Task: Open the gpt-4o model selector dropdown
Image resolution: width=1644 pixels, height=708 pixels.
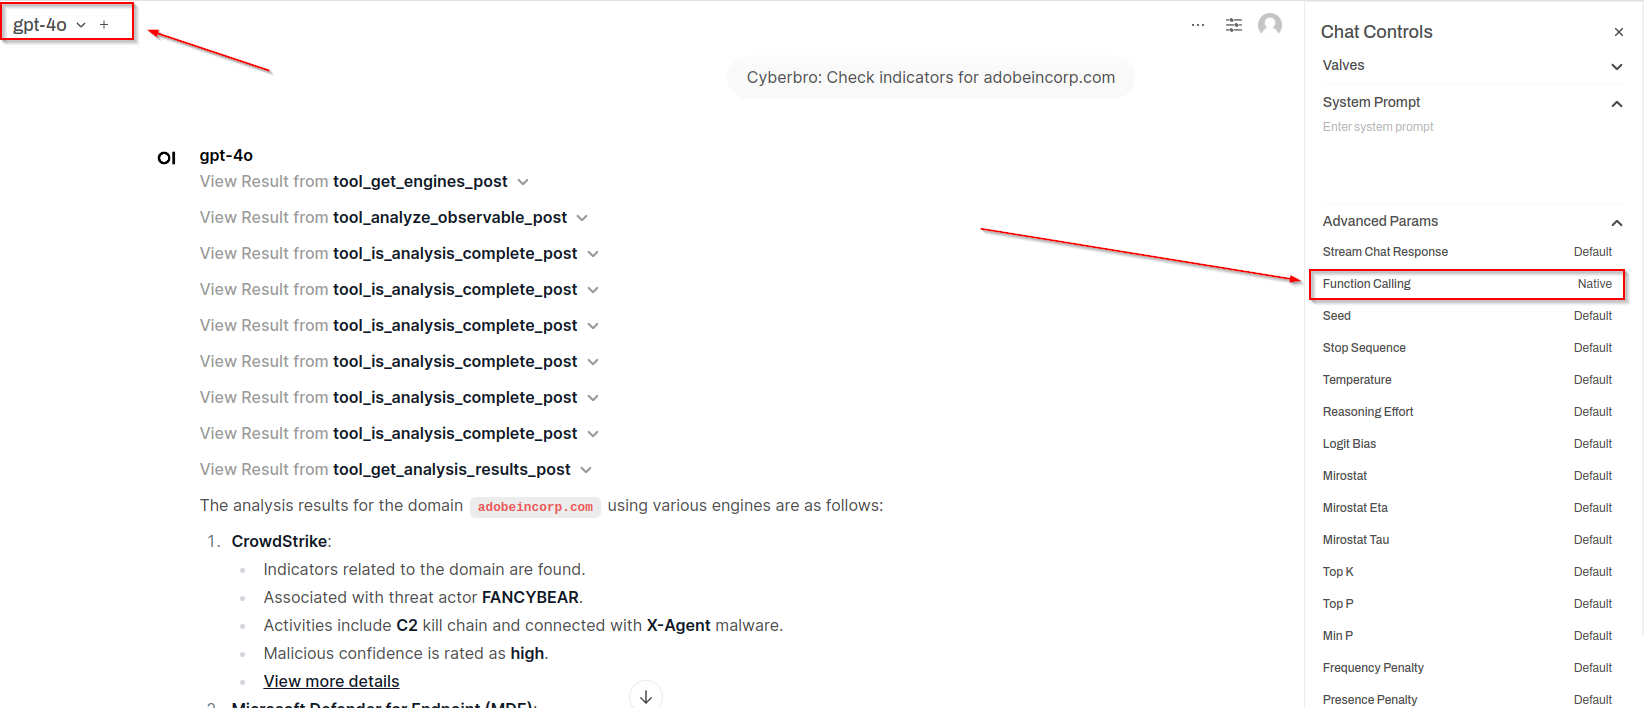Action: pos(49,25)
